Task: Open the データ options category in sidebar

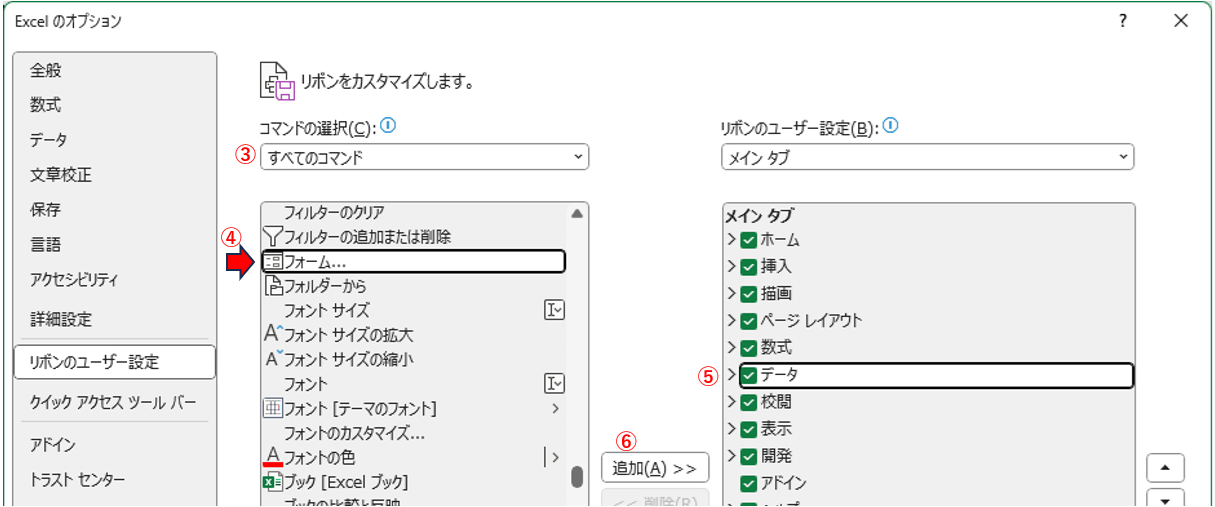Action: 115,140
